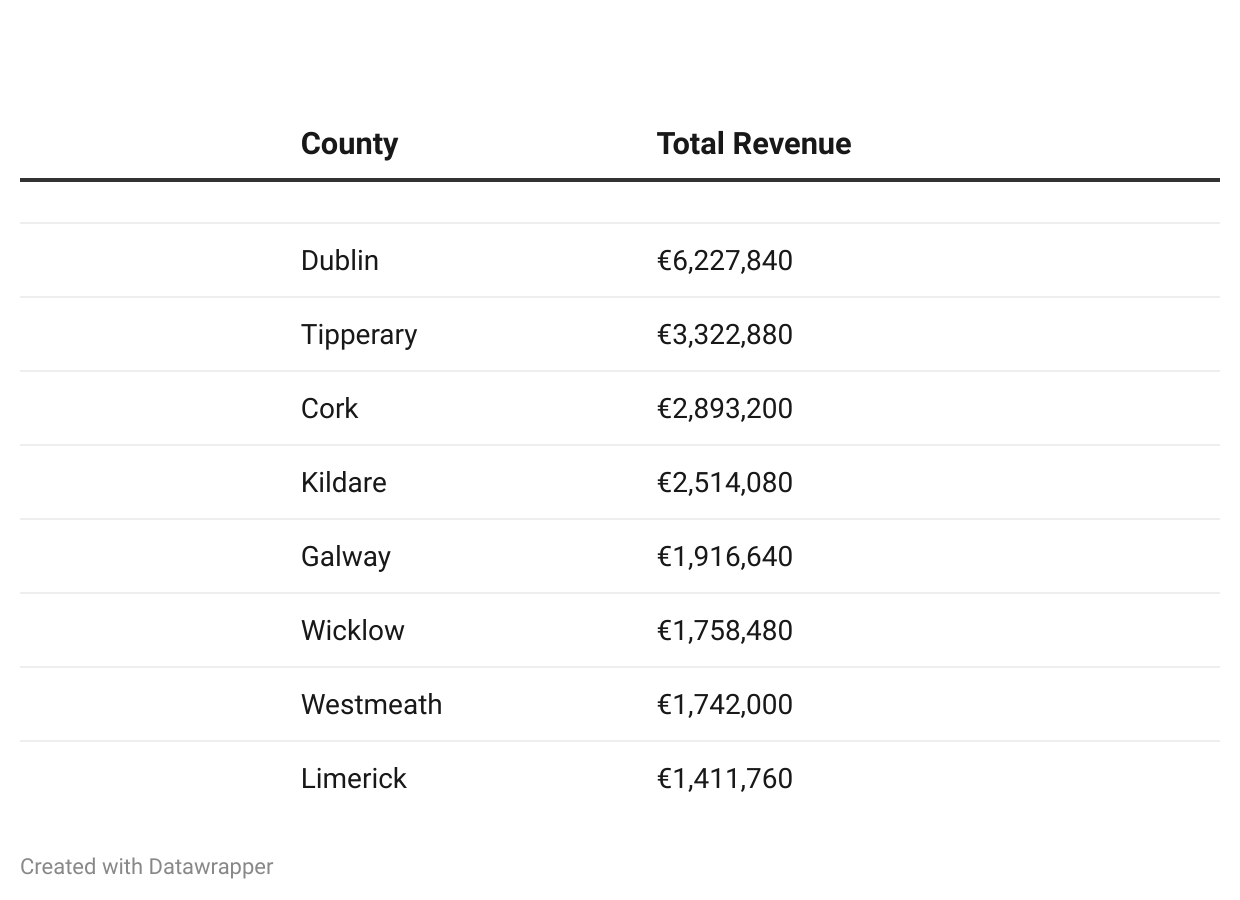Click the €6,227,840 revenue value

(x=724, y=261)
